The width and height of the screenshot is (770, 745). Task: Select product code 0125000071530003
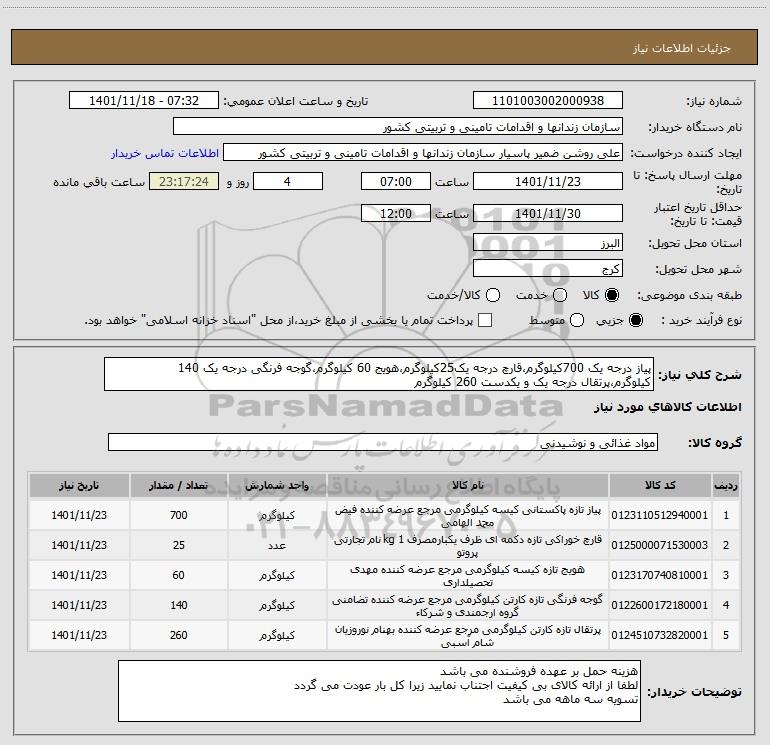660,545
